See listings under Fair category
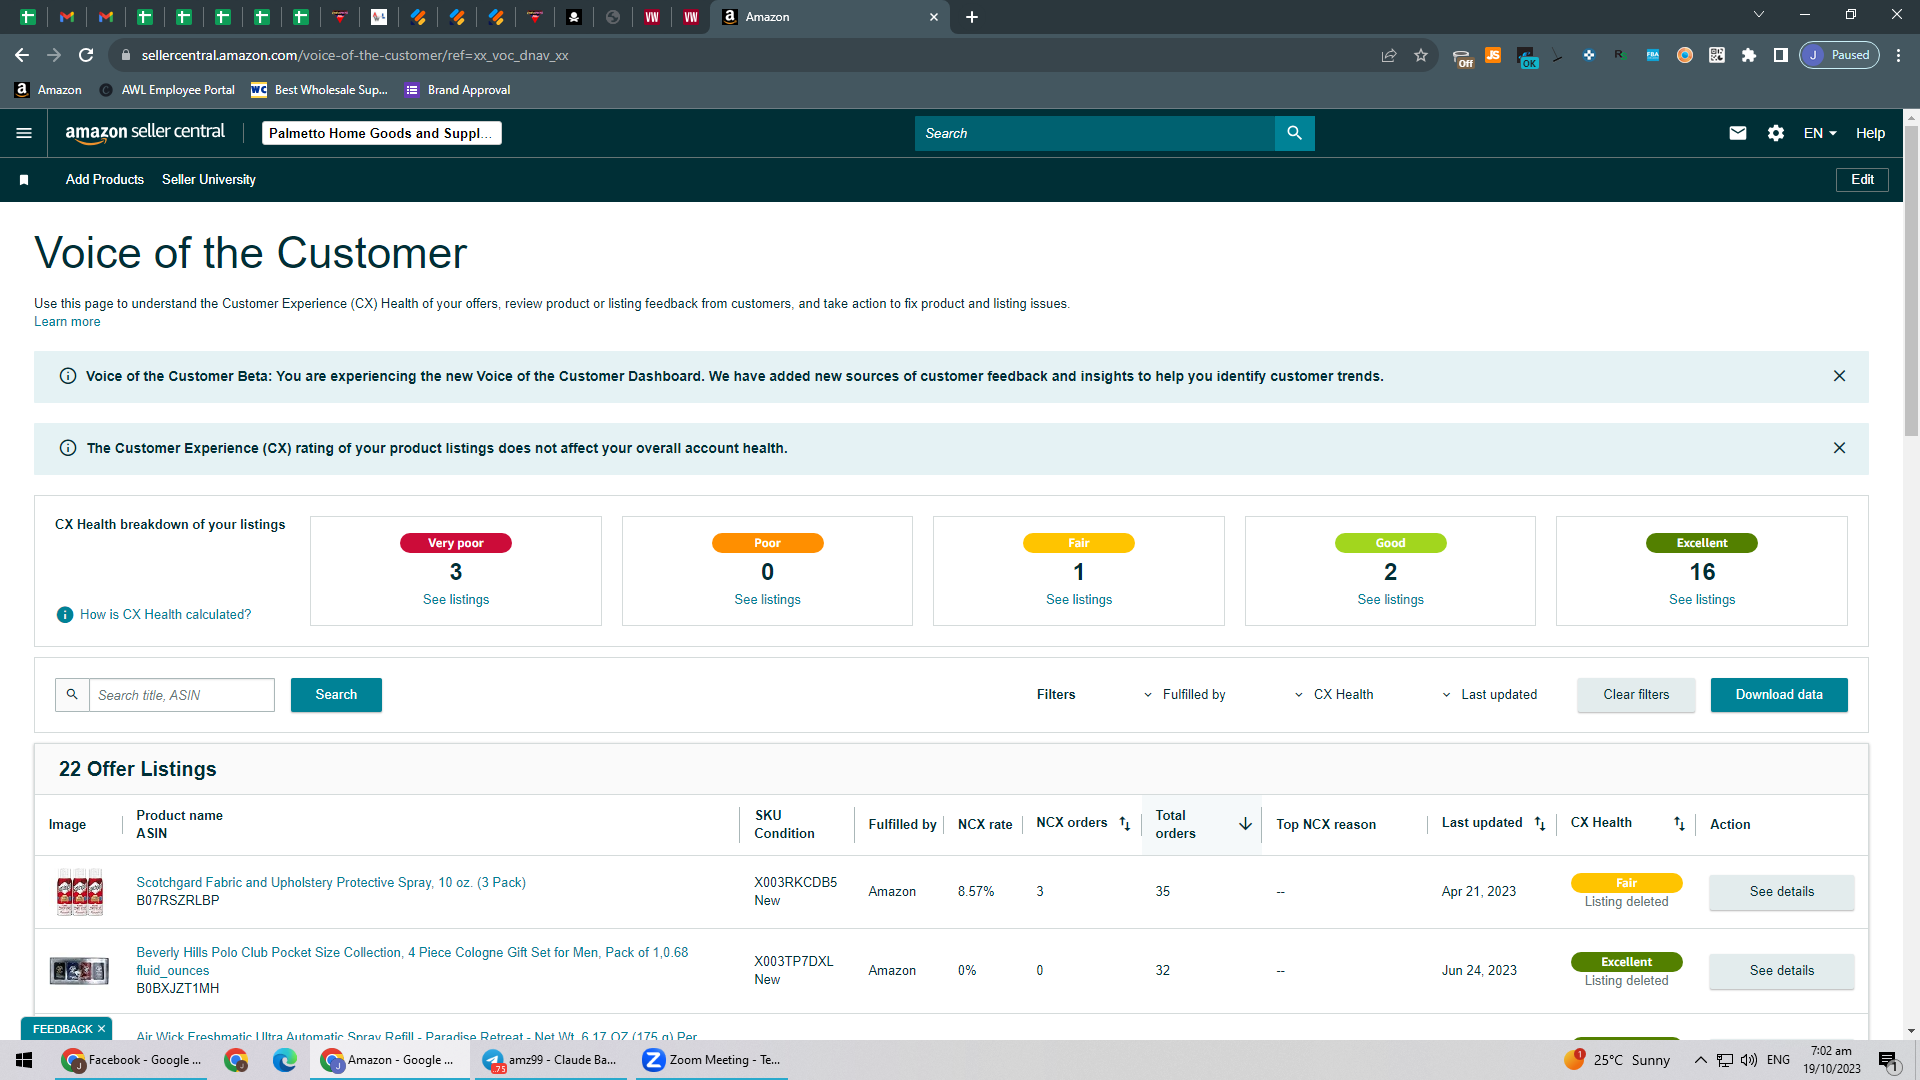Screen dimensions: 1920x1080 click(x=1079, y=600)
